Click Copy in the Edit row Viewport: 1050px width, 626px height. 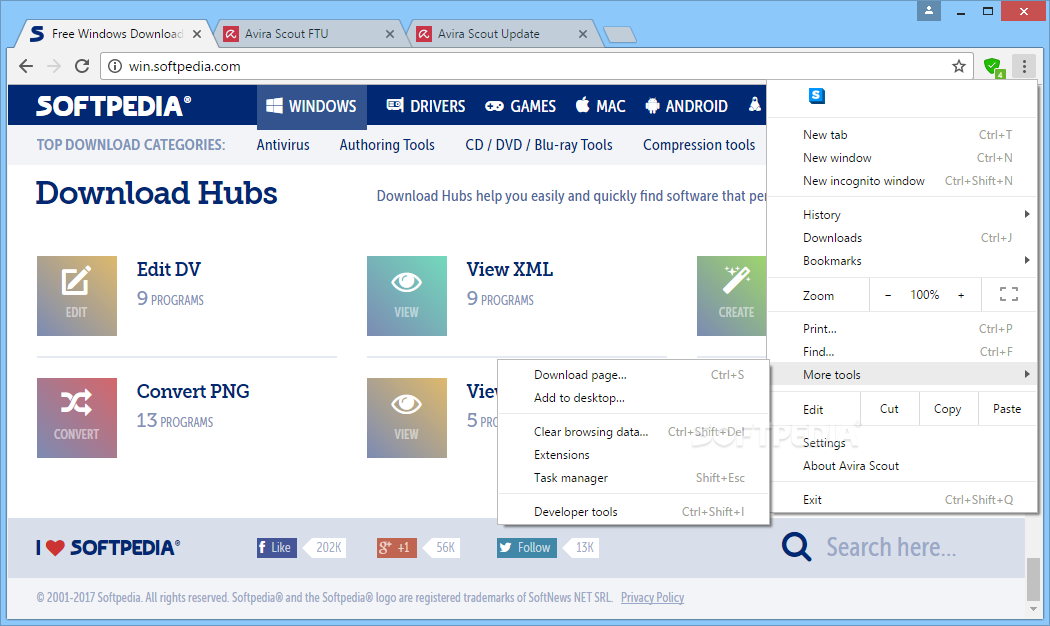coord(948,409)
